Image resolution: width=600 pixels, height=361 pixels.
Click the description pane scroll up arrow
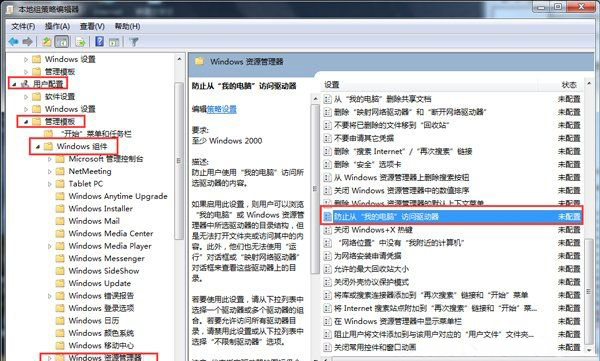(x=315, y=99)
